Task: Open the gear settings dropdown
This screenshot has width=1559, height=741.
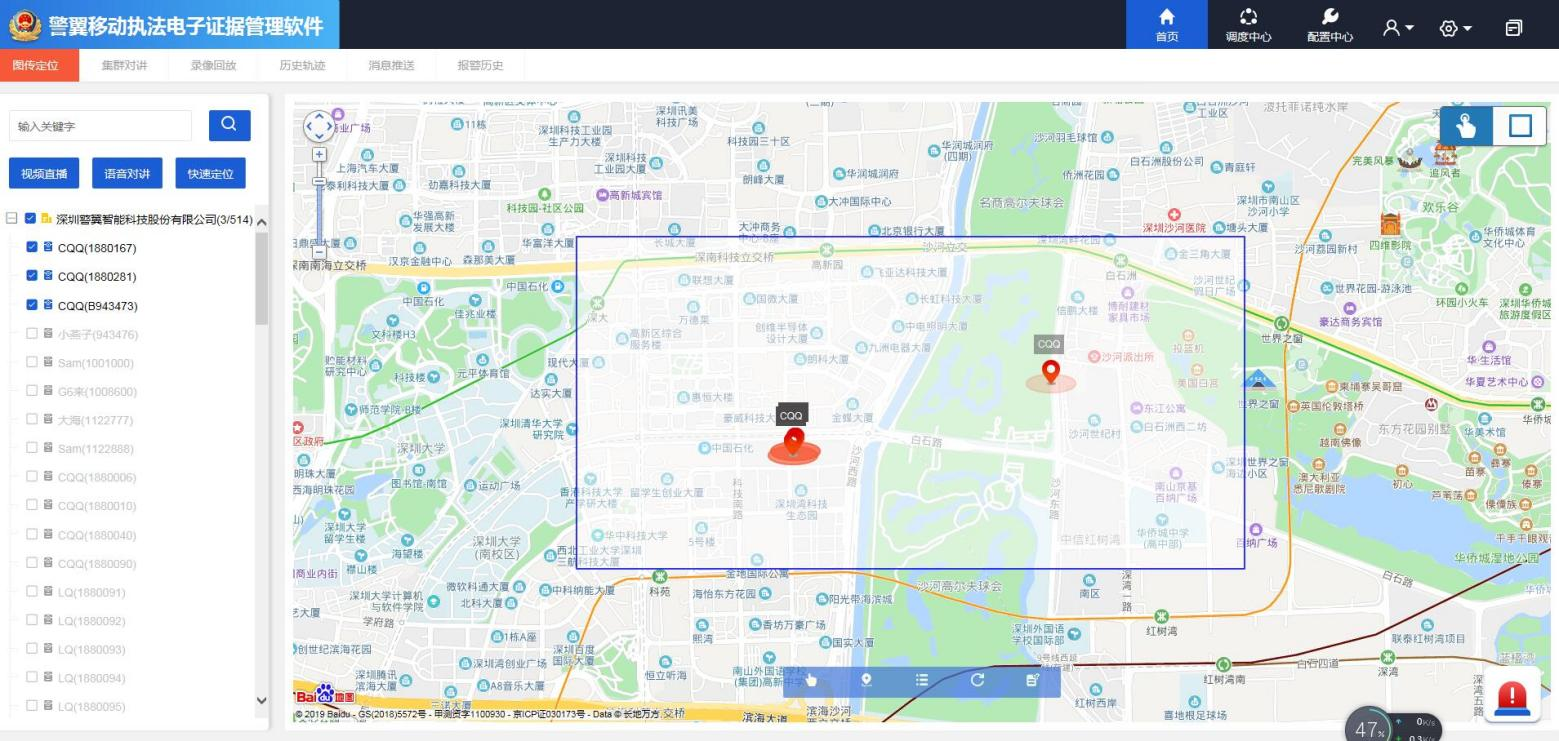Action: [x=1456, y=28]
